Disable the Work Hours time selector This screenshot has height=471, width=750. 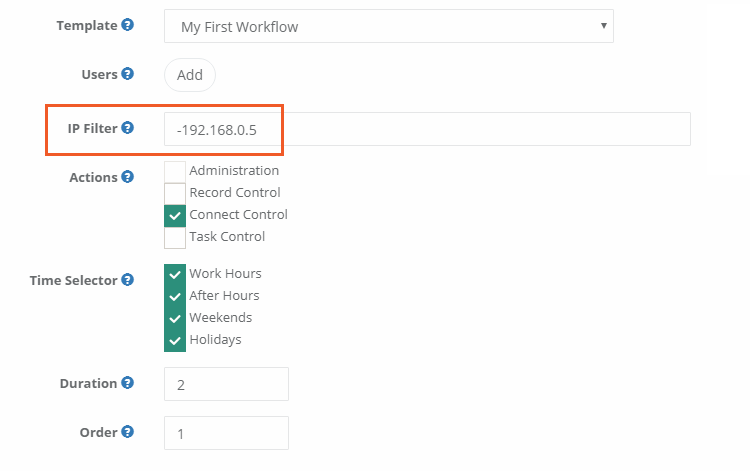[175, 274]
